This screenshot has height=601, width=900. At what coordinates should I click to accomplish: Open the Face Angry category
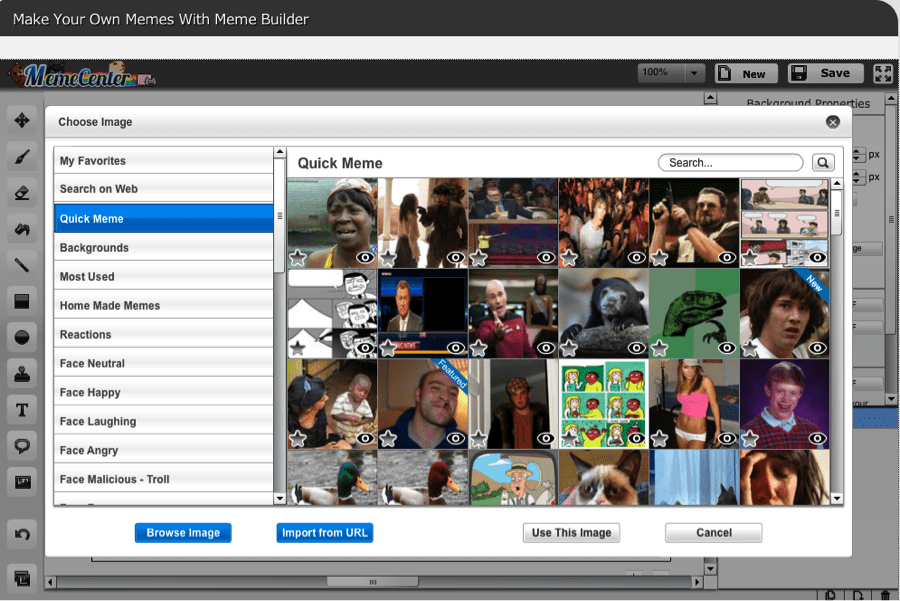(x=164, y=450)
